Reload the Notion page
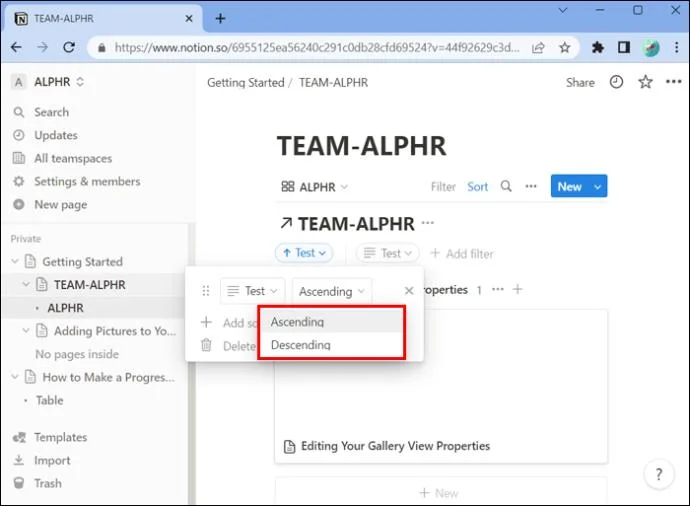Image resolution: width=690 pixels, height=506 pixels. point(69,47)
